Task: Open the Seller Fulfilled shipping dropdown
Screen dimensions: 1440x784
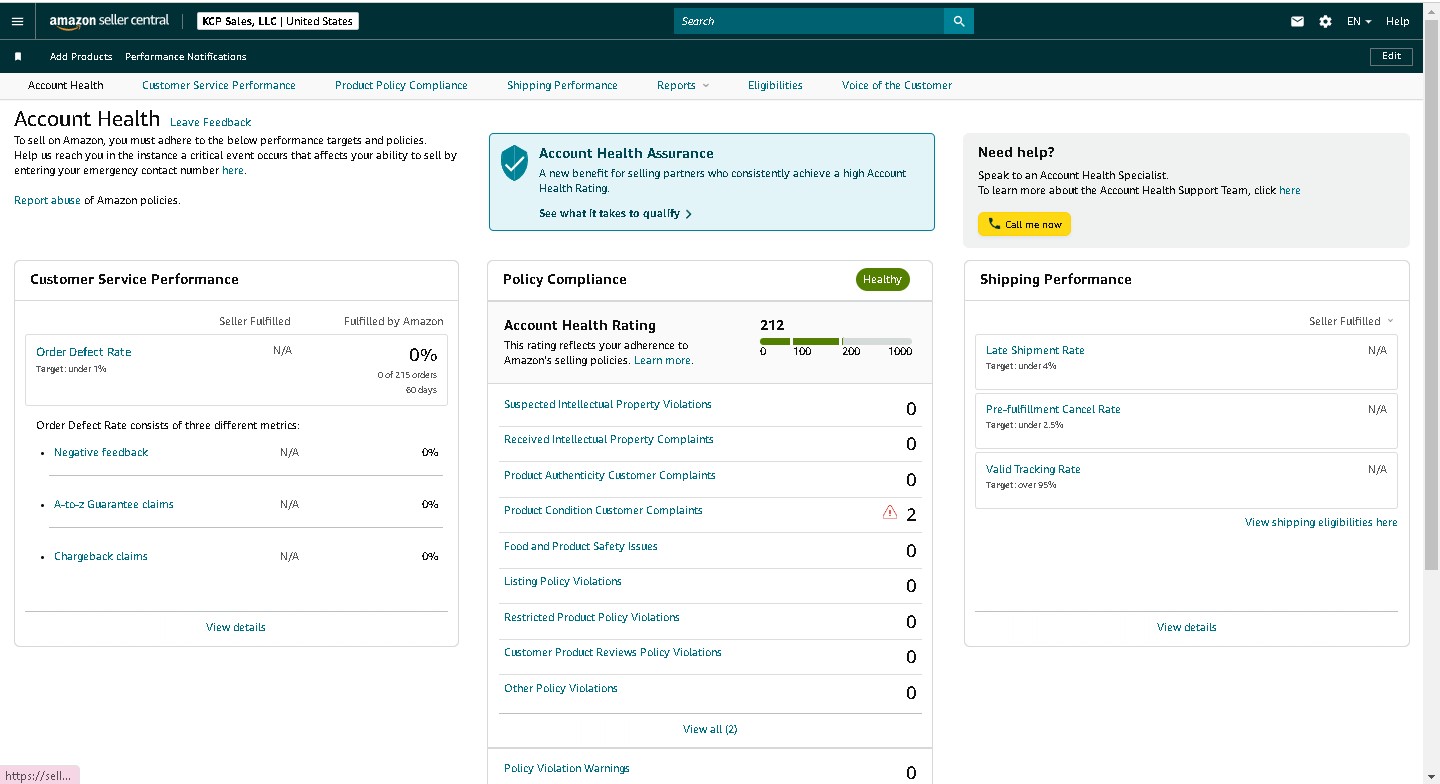Action: pyautogui.click(x=1351, y=321)
